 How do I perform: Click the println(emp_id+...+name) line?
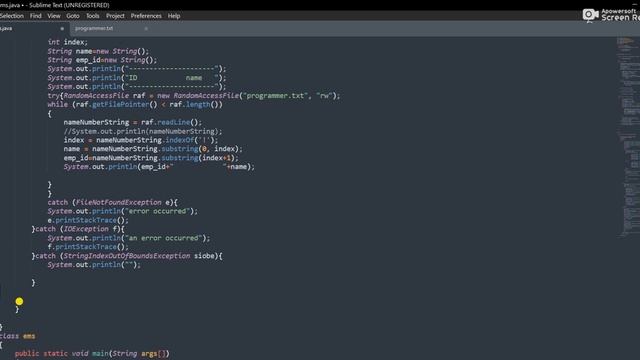click(159, 167)
